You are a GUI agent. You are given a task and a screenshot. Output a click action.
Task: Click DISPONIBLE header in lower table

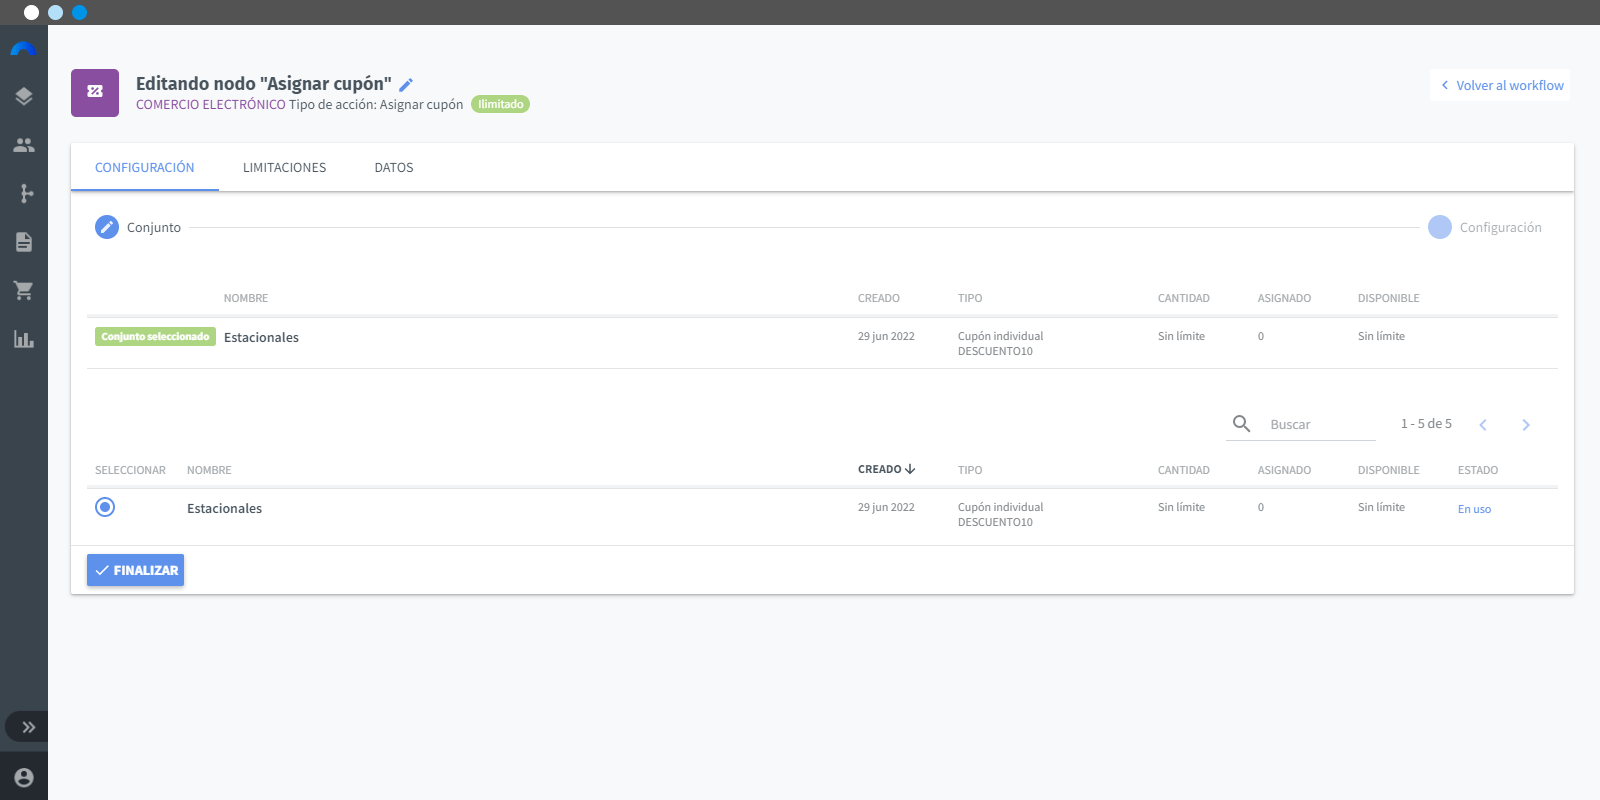1389,470
